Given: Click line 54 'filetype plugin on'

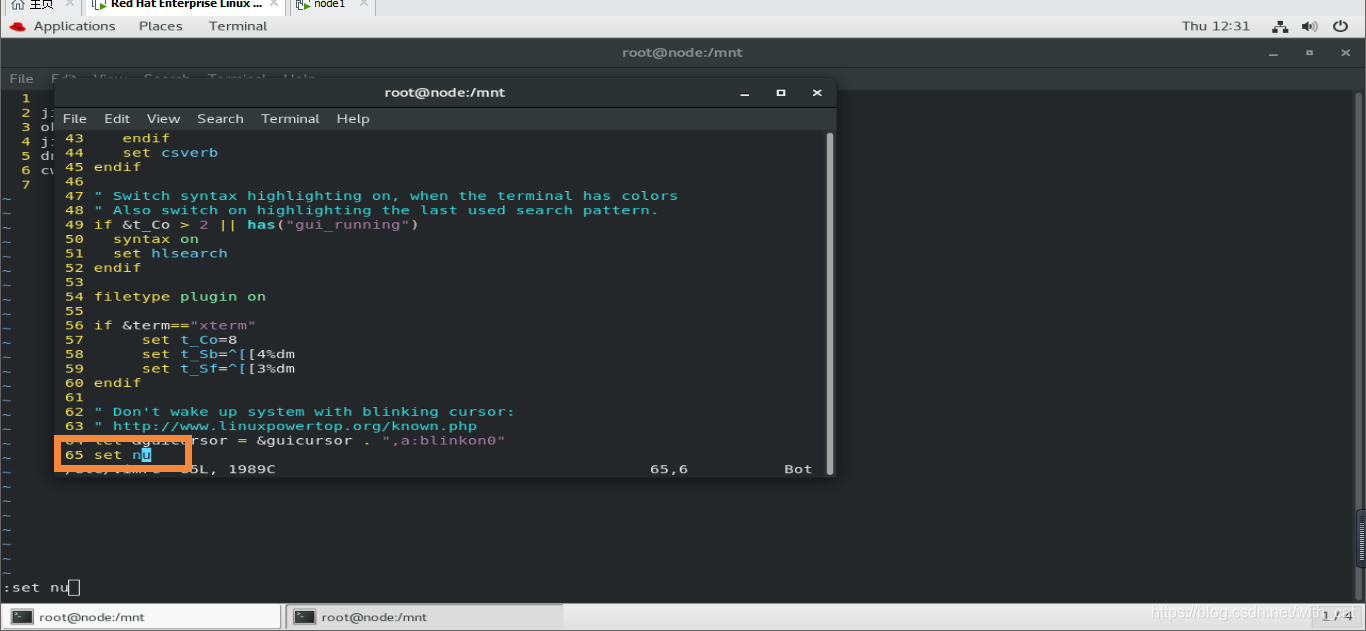Looking at the screenshot, I should 180,296.
